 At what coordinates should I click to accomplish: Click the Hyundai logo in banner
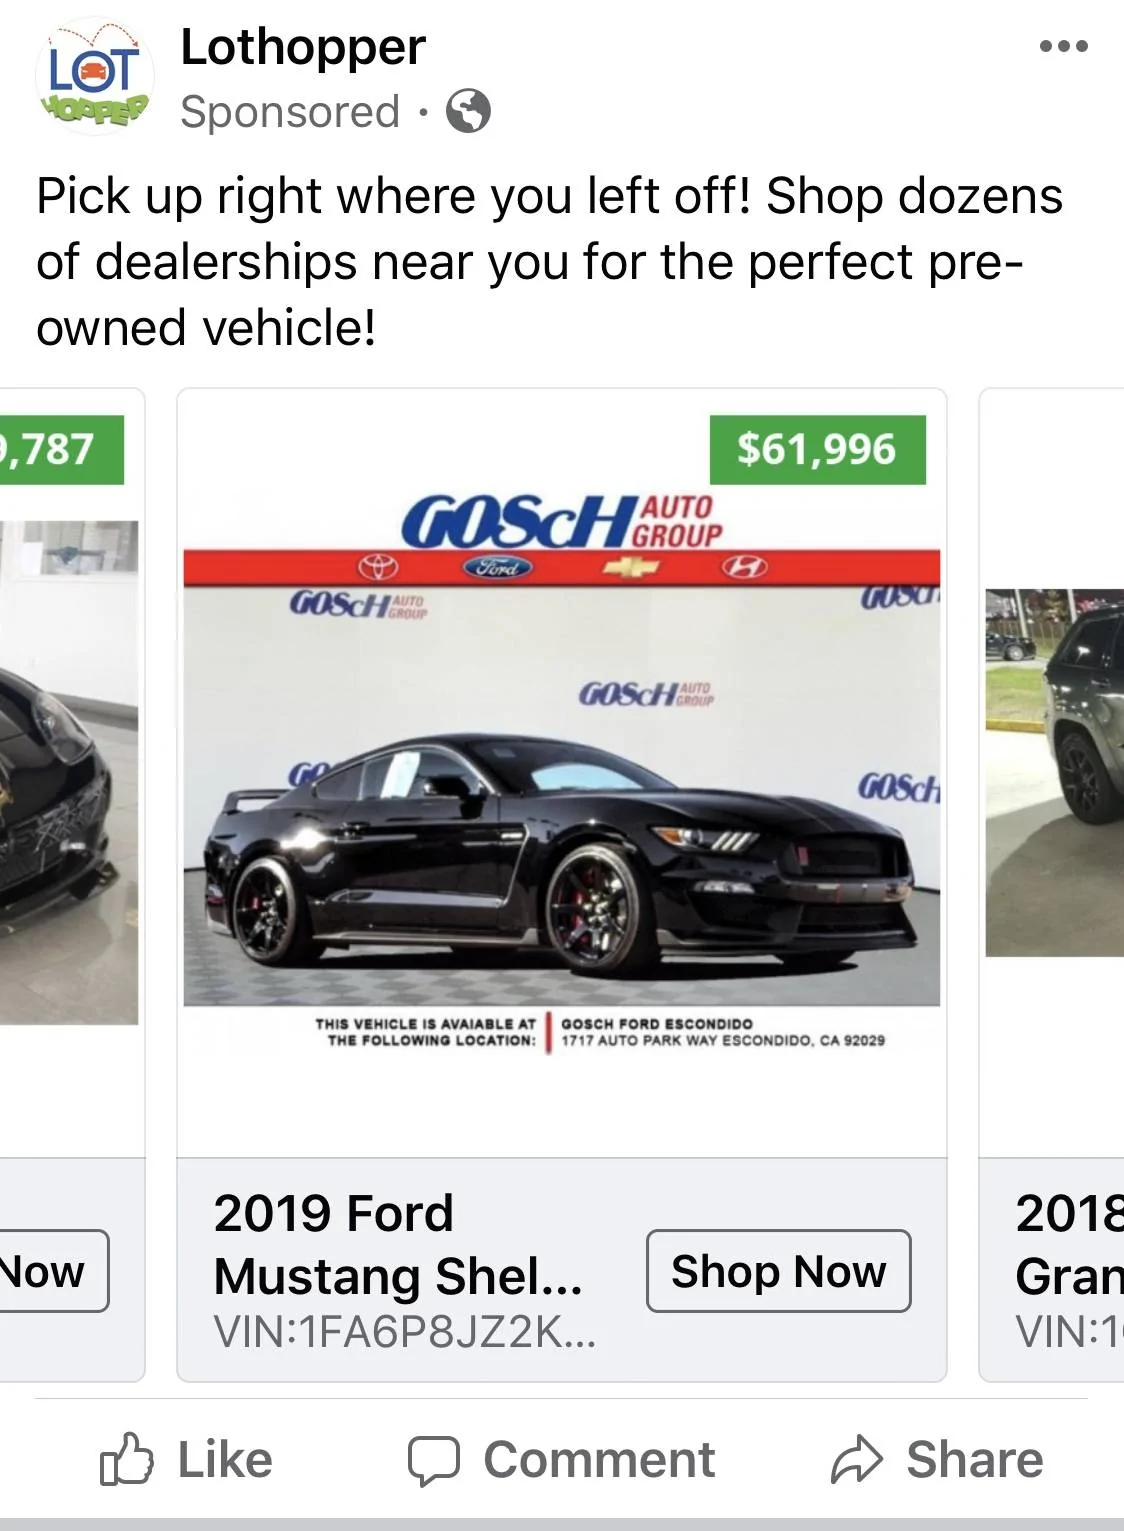pyautogui.click(x=745, y=567)
